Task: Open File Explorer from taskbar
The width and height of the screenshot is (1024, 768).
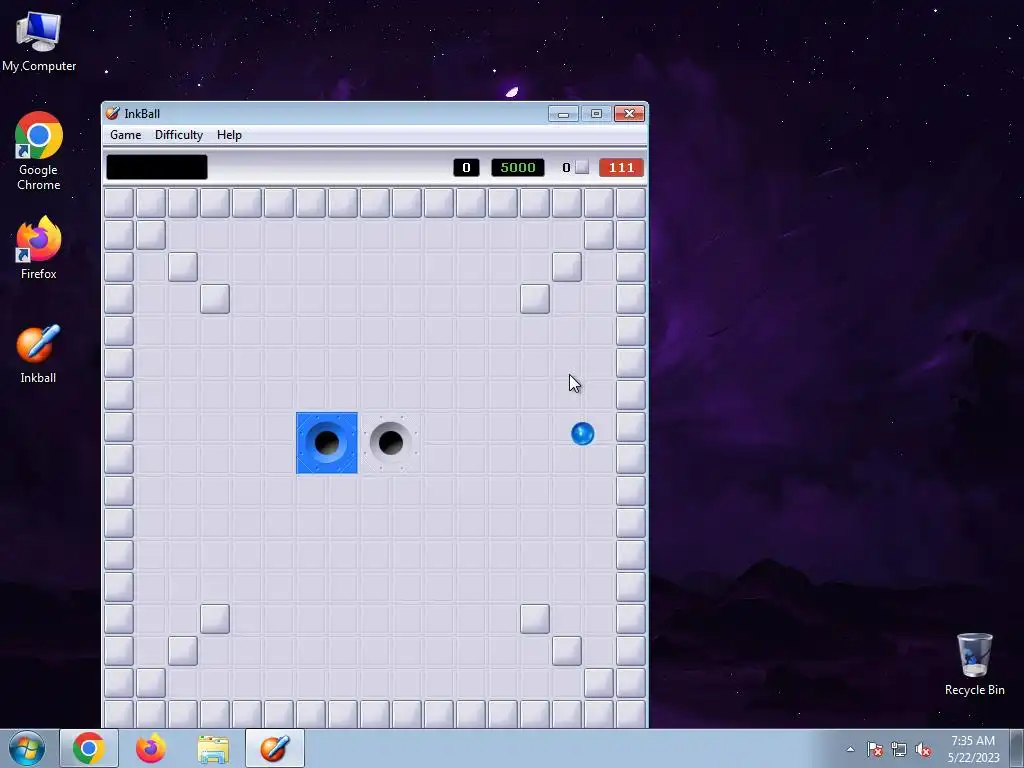Action: [213, 748]
